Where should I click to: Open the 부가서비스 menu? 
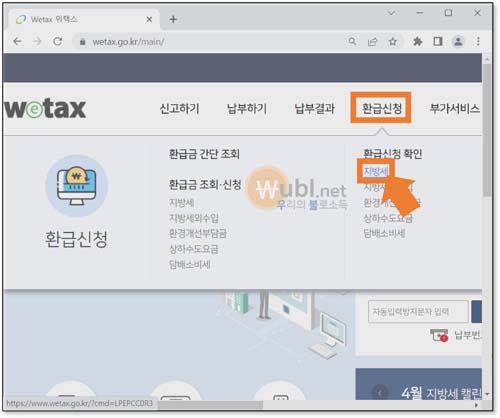455,108
